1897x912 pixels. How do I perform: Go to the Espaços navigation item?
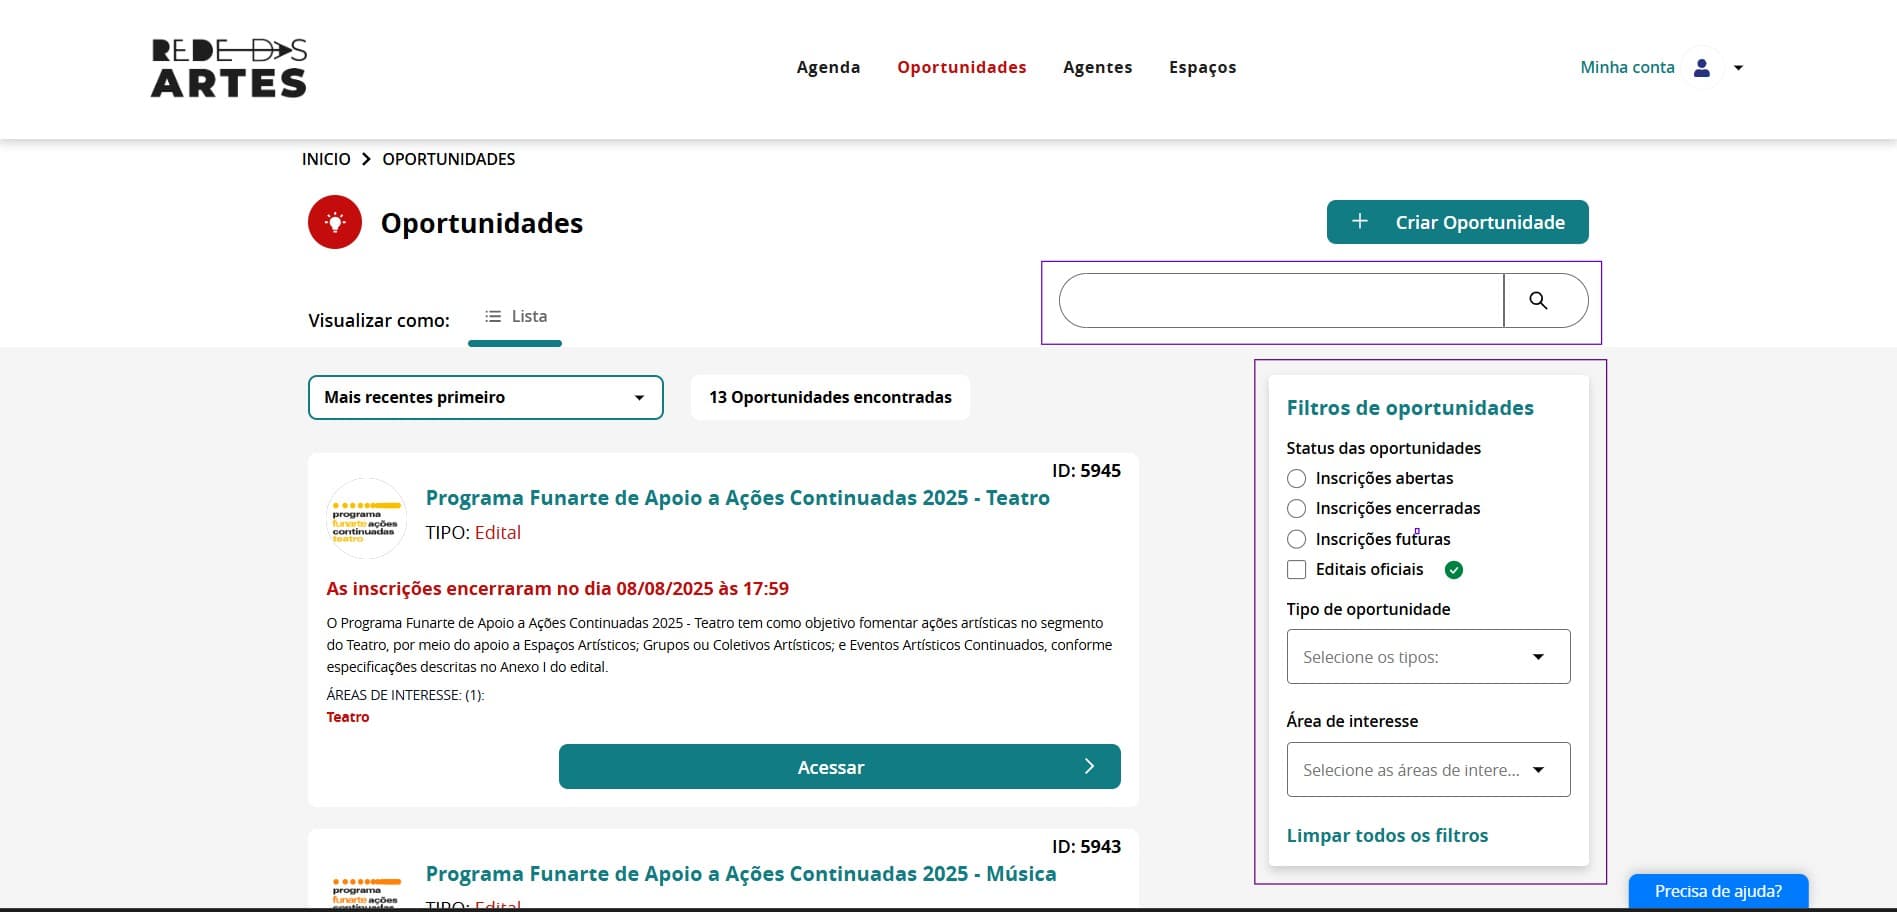pyautogui.click(x=1202, y=67)
